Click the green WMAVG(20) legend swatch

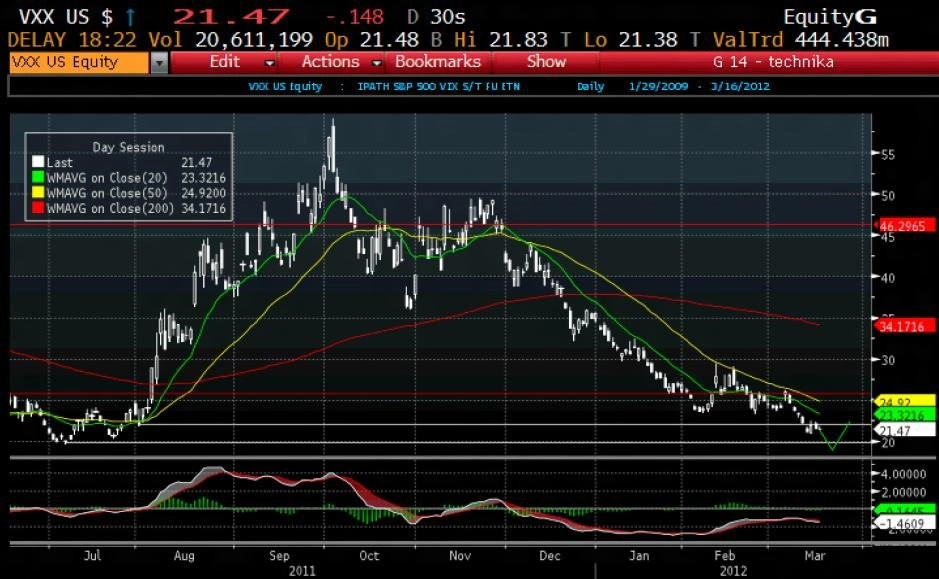(x=38, y=178)
